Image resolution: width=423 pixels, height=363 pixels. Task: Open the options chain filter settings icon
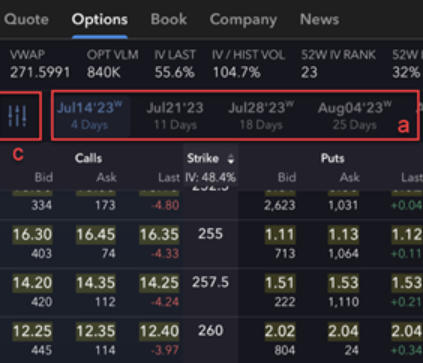point(17,116)
